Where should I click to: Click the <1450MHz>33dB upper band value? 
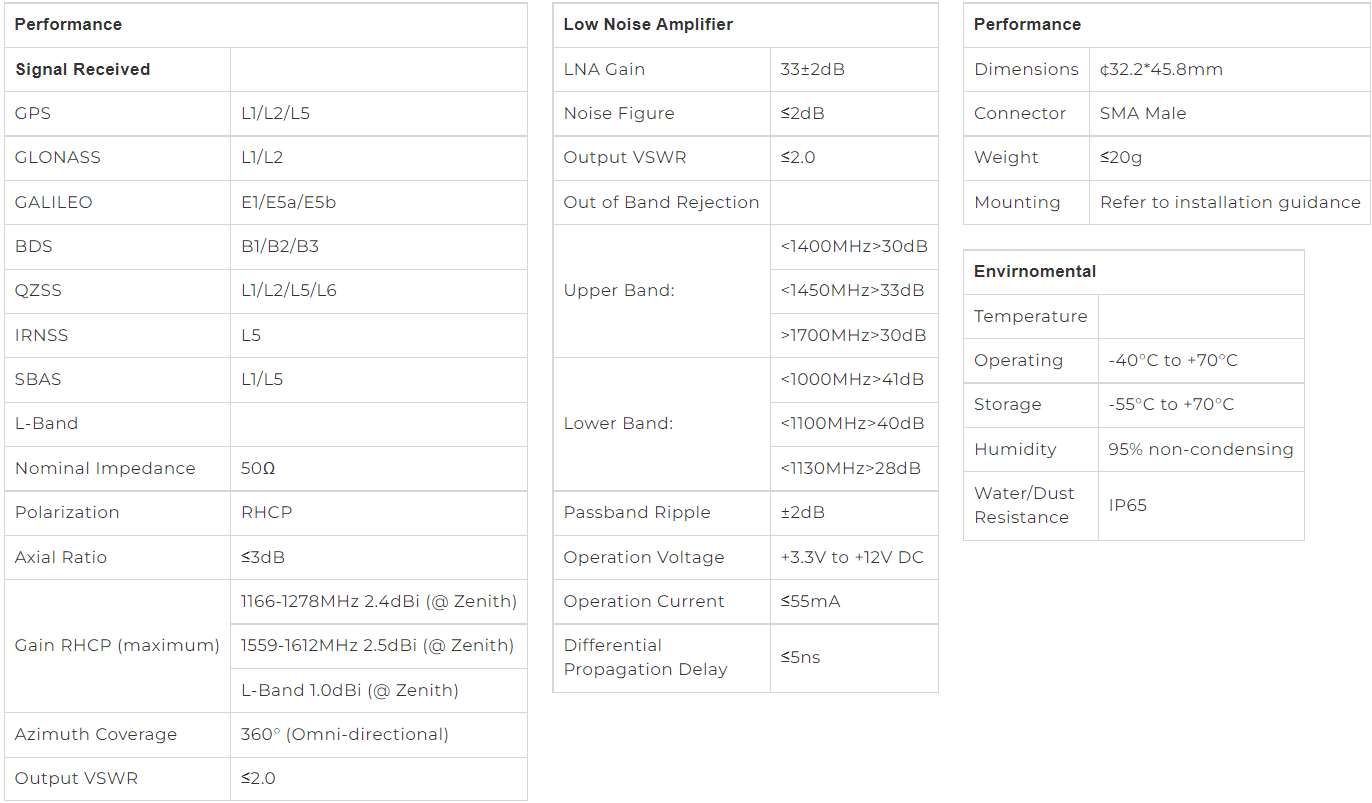coord(853,291)
